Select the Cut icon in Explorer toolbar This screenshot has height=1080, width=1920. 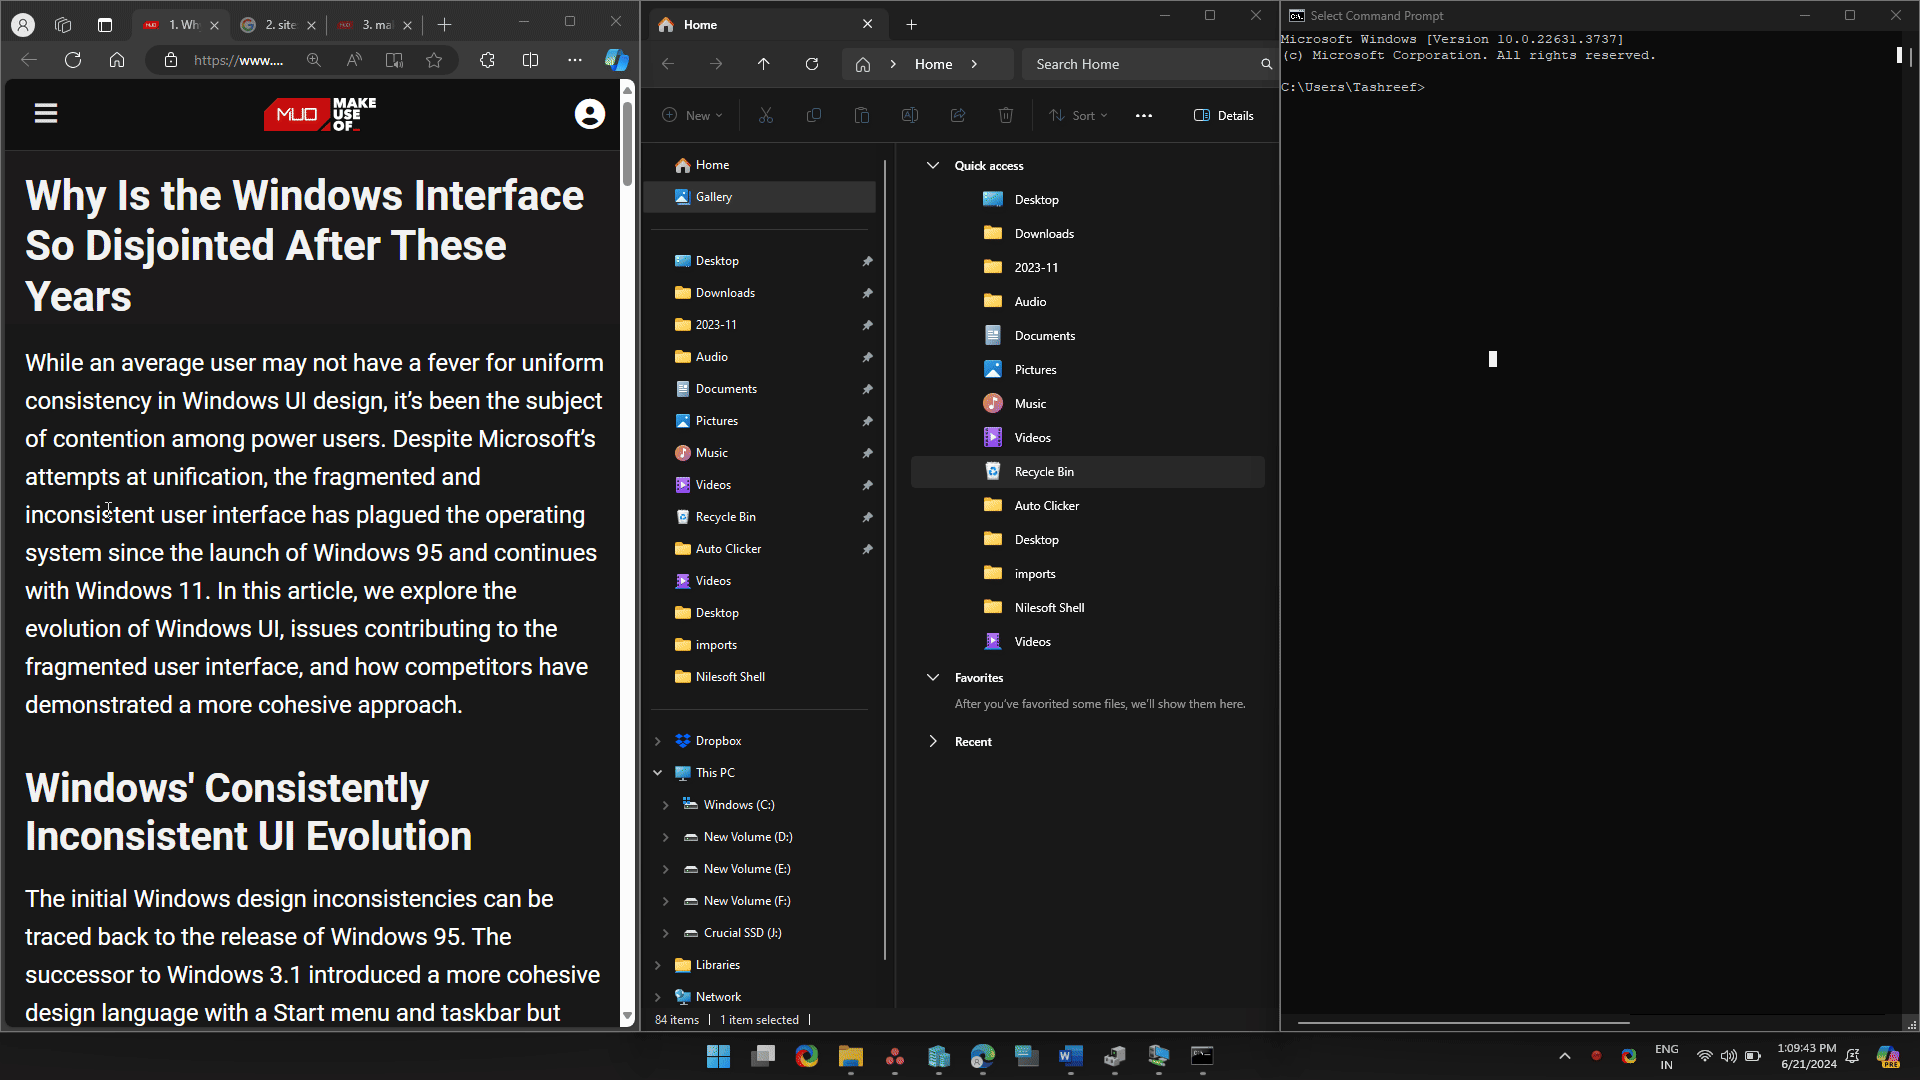click(x=766, y=115)
